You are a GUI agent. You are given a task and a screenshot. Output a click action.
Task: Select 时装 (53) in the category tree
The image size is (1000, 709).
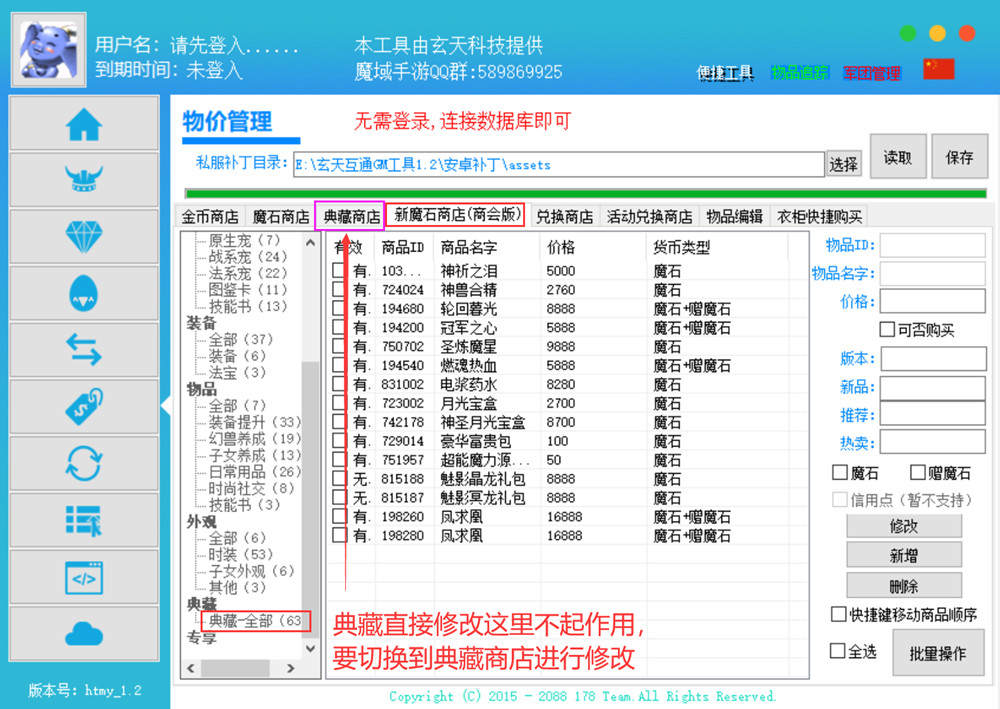coord(240,554)
